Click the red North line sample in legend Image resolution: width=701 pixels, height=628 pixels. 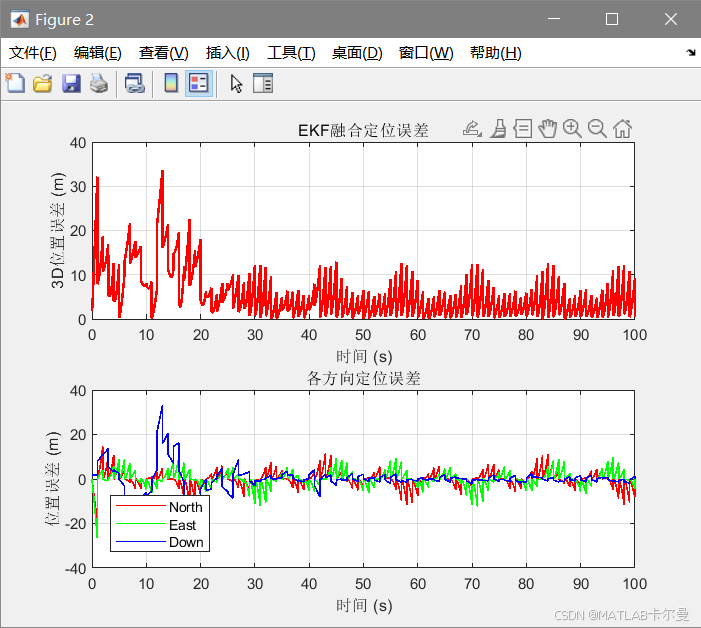[x=140, y=506]
